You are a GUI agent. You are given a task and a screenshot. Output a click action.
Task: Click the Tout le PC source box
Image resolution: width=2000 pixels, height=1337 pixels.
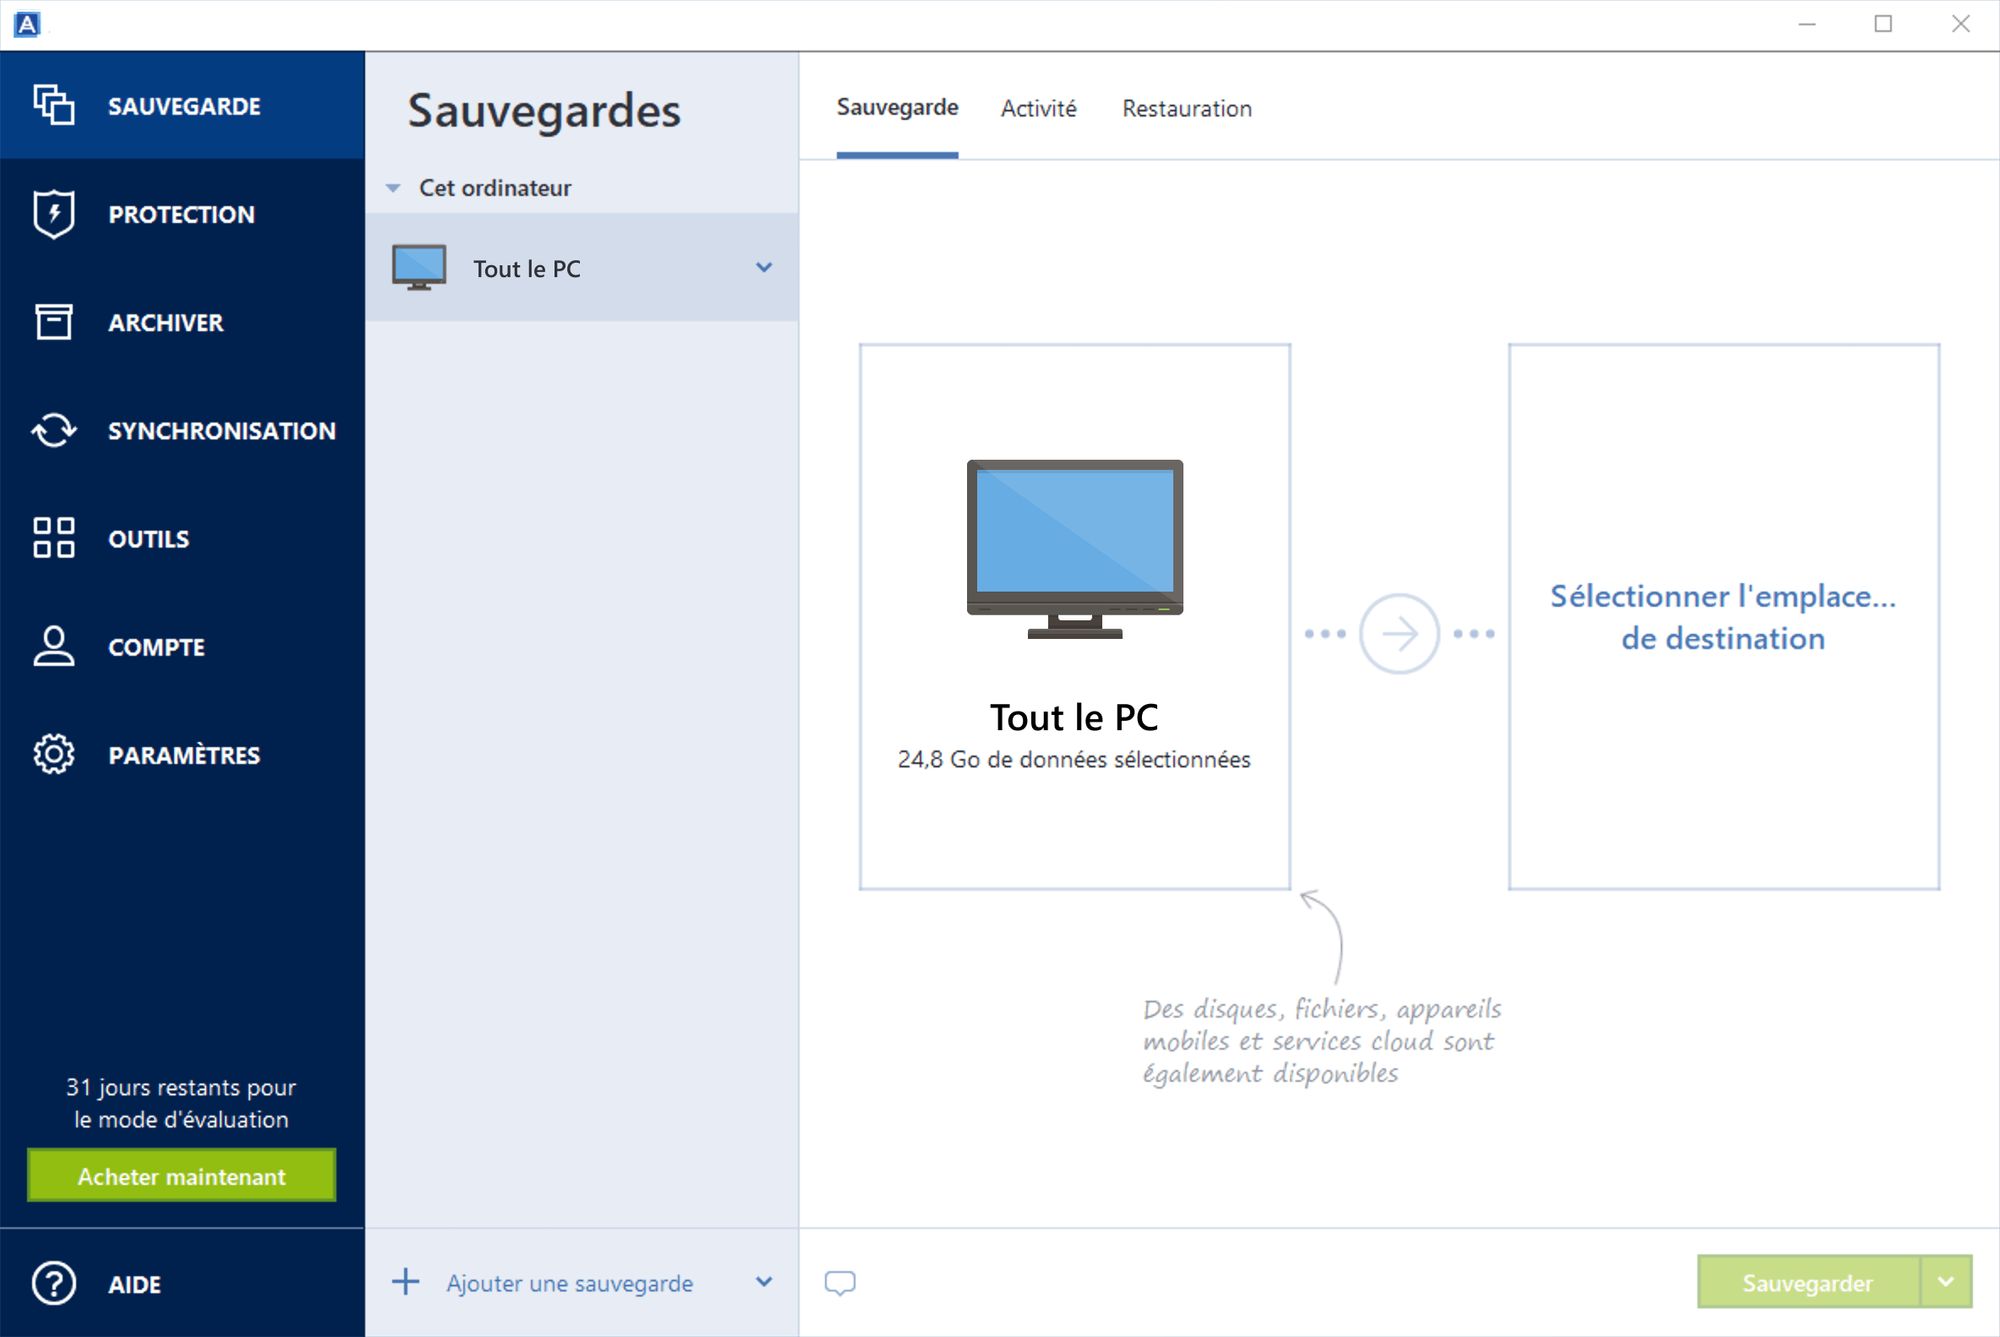coord(1074,617)
